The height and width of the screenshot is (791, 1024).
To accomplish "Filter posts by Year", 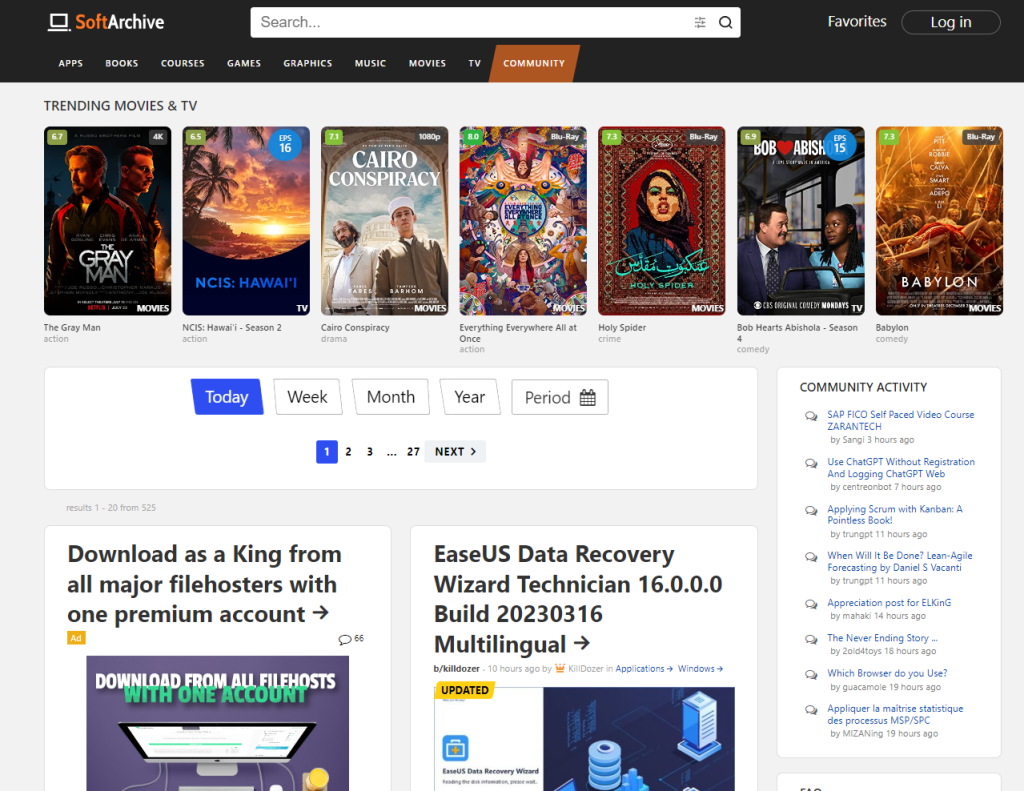I will click(470, 396).
